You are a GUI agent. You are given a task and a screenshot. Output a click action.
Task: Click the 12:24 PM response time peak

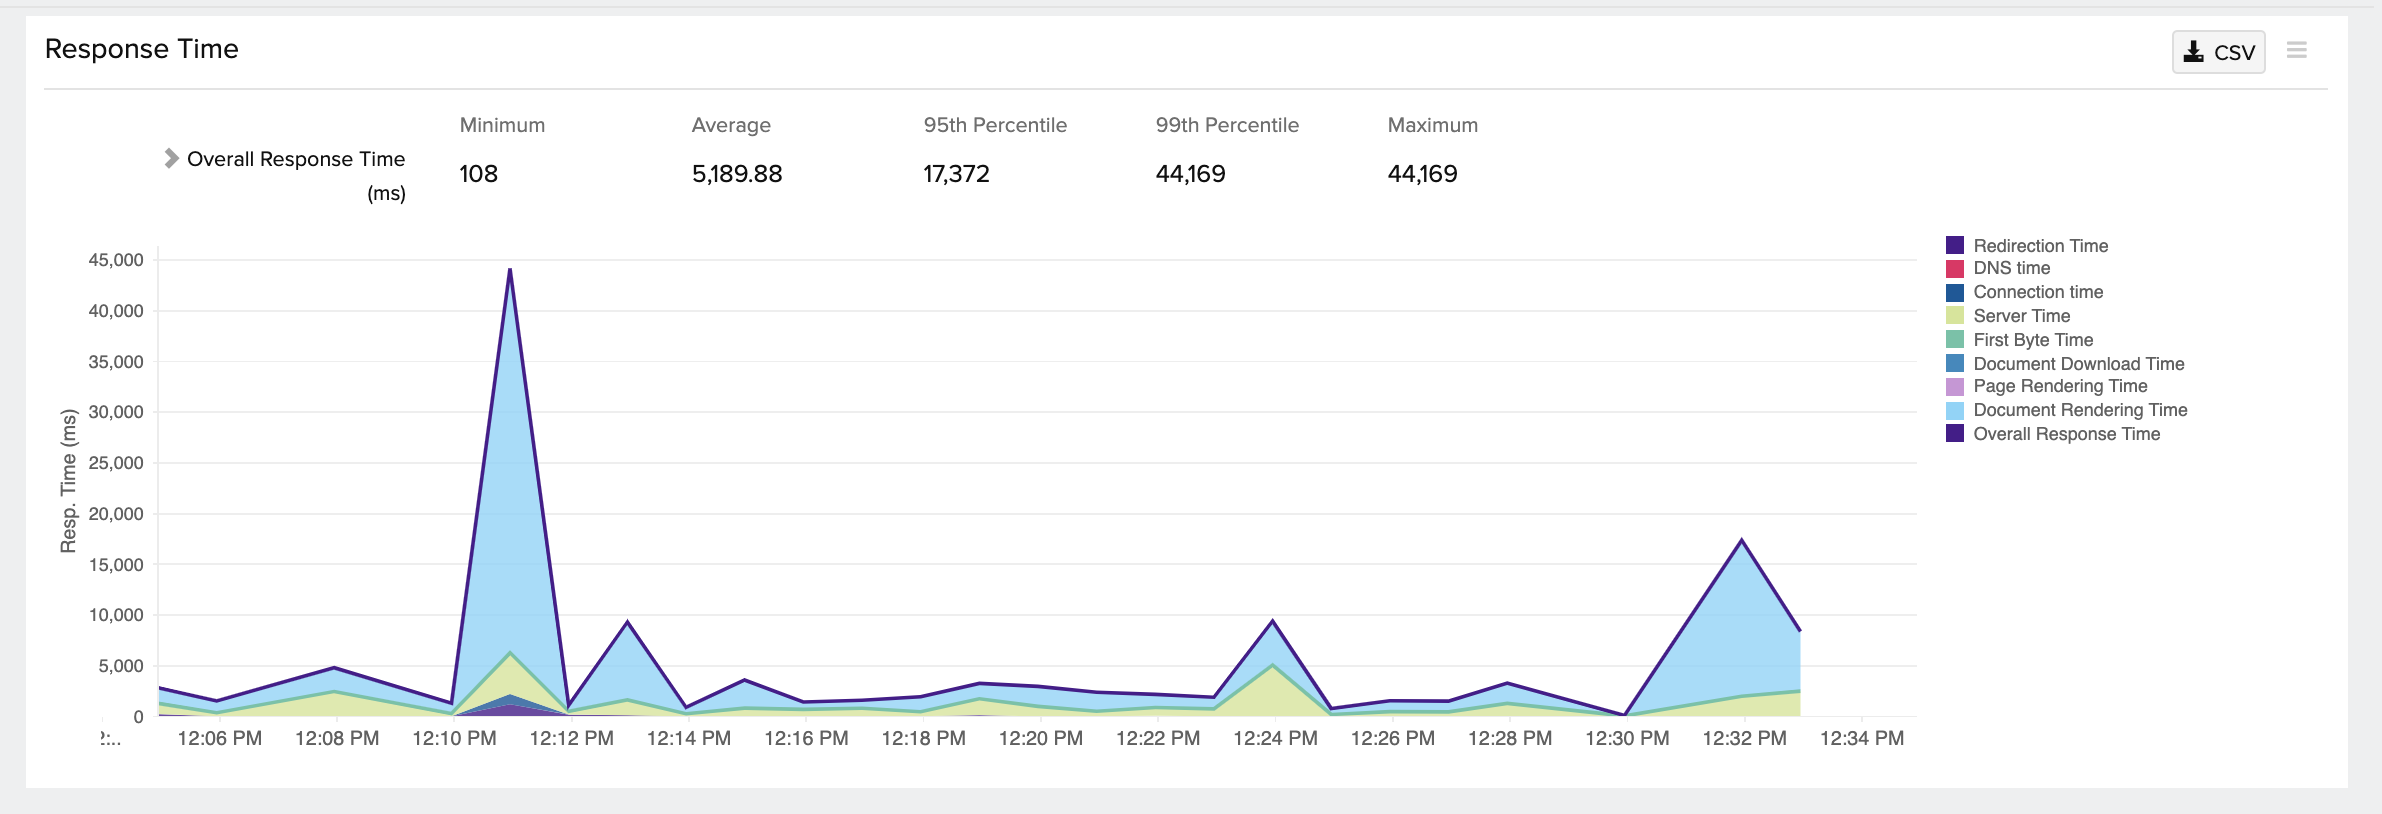(1272, 621)
